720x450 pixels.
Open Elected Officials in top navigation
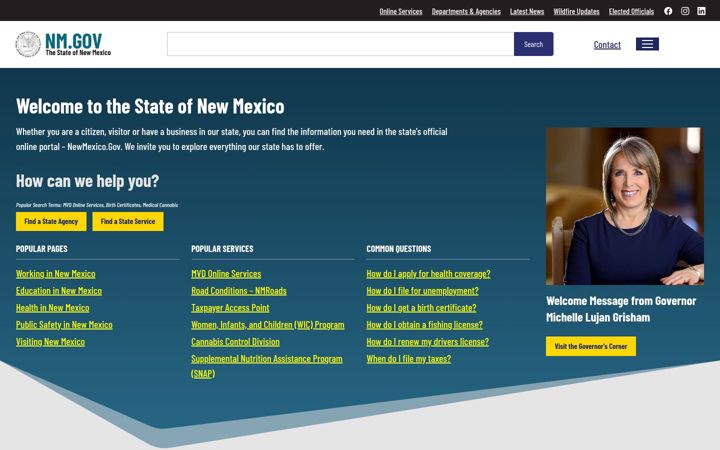coord(631,11)
